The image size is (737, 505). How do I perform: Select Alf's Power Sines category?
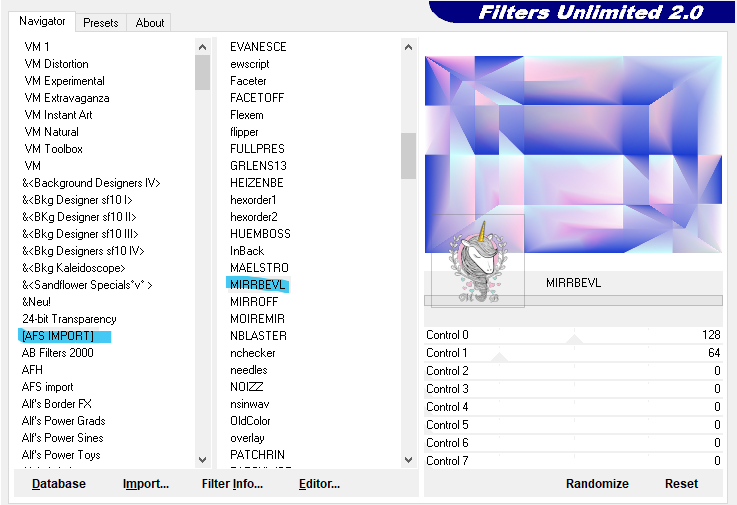click(63, 438)
